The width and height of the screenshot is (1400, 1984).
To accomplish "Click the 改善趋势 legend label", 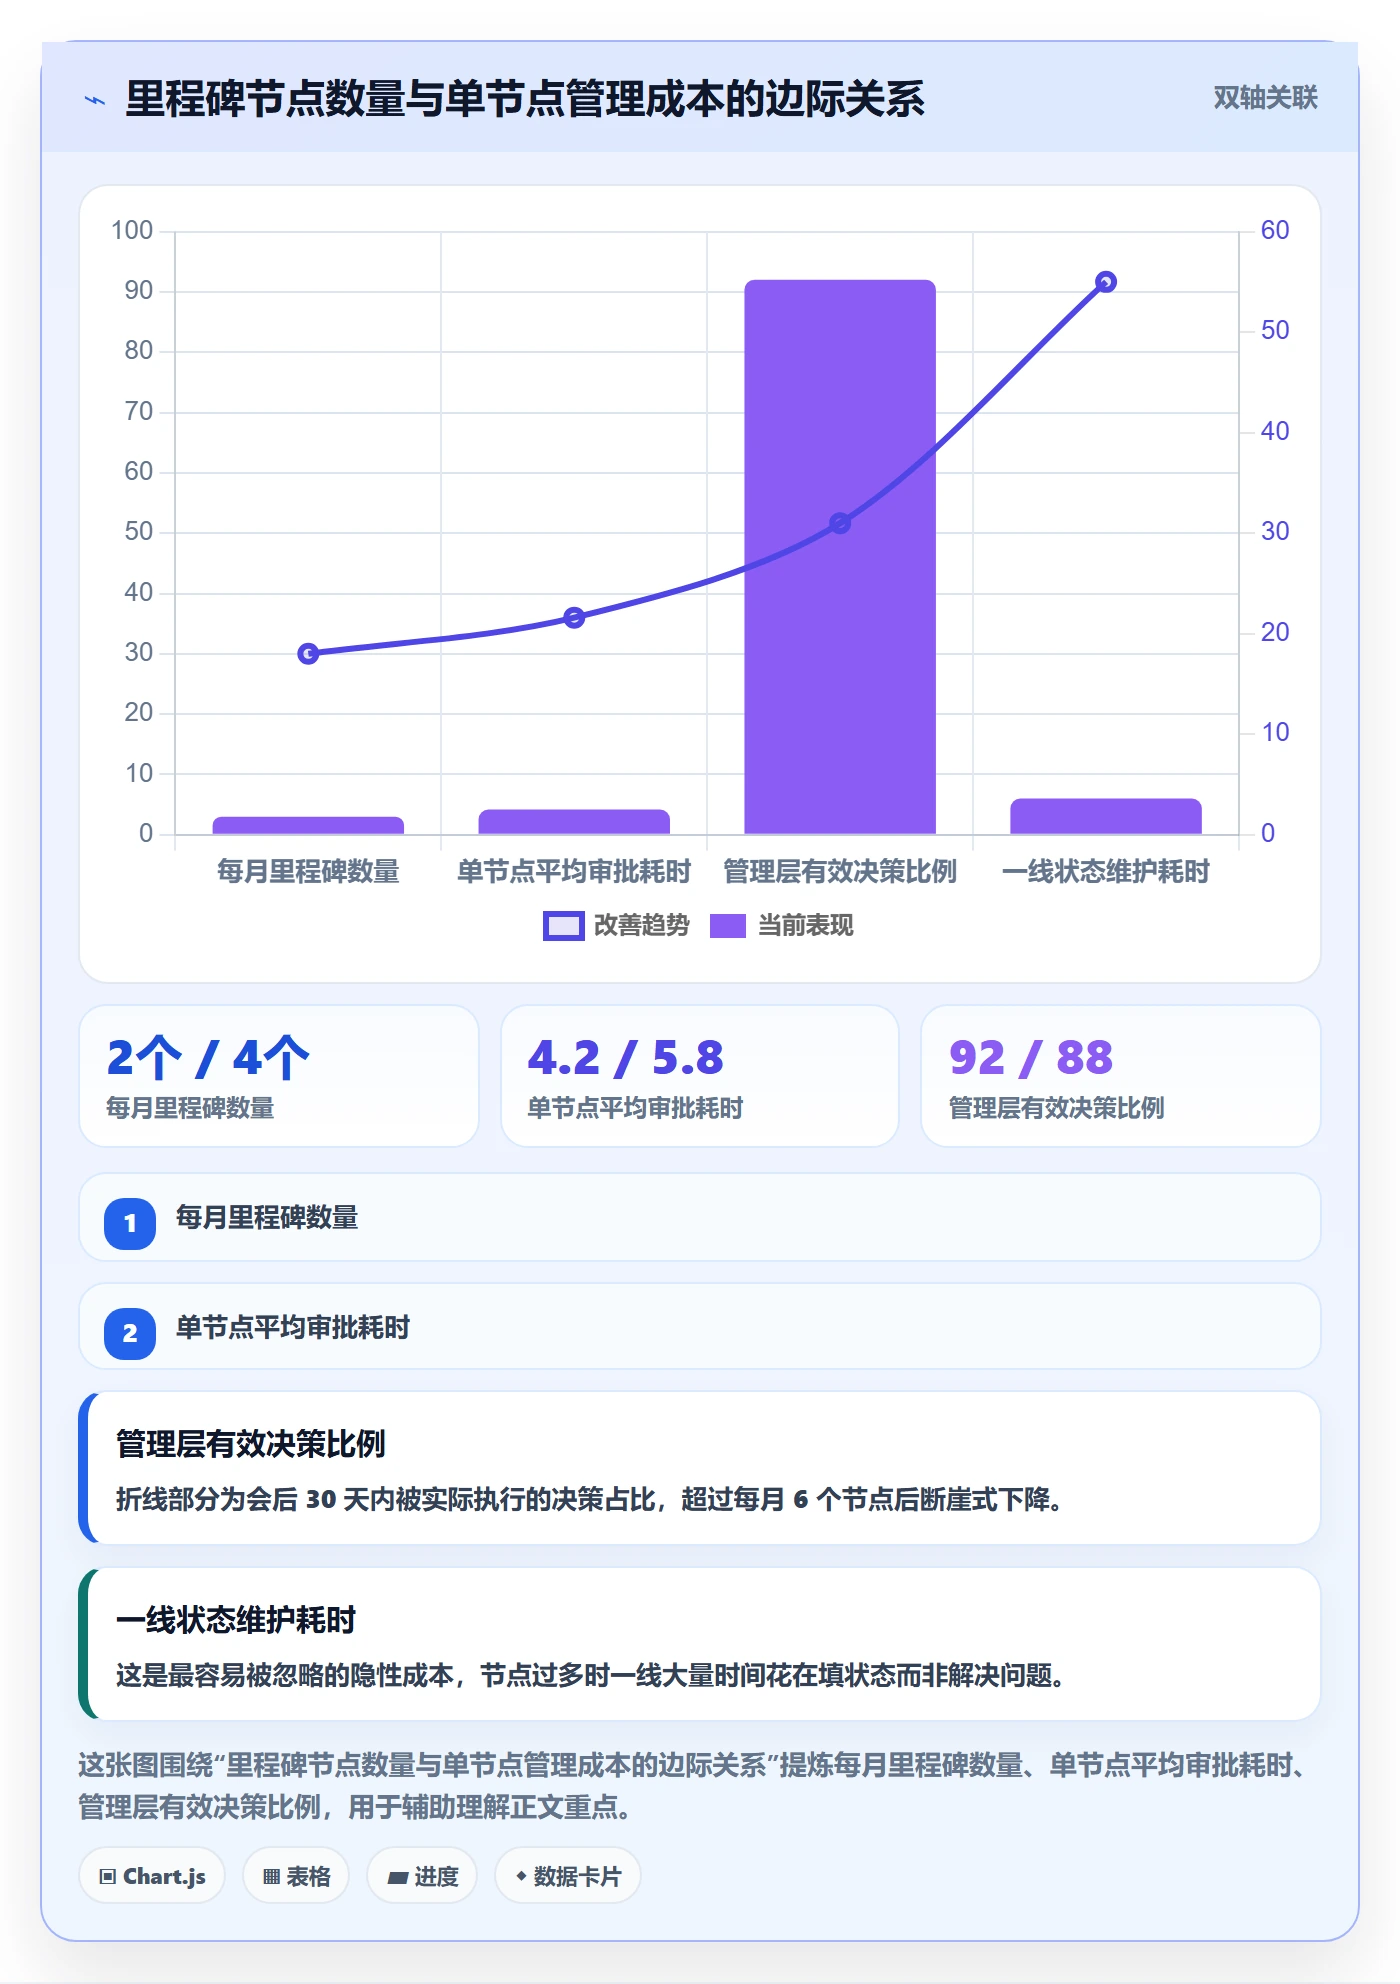I will click(x=641, y=926).
